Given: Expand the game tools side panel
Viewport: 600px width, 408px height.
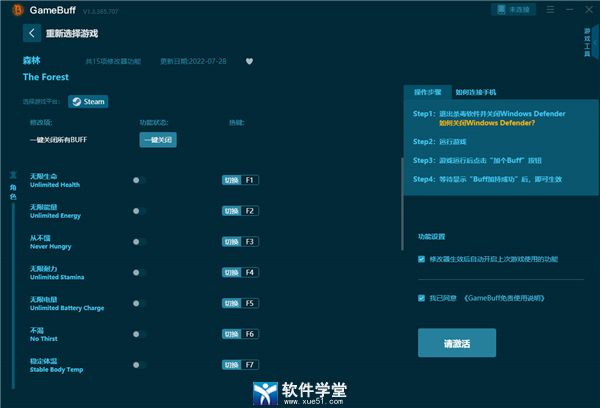Looking at the screenshot, I should [x=590, y=42].
